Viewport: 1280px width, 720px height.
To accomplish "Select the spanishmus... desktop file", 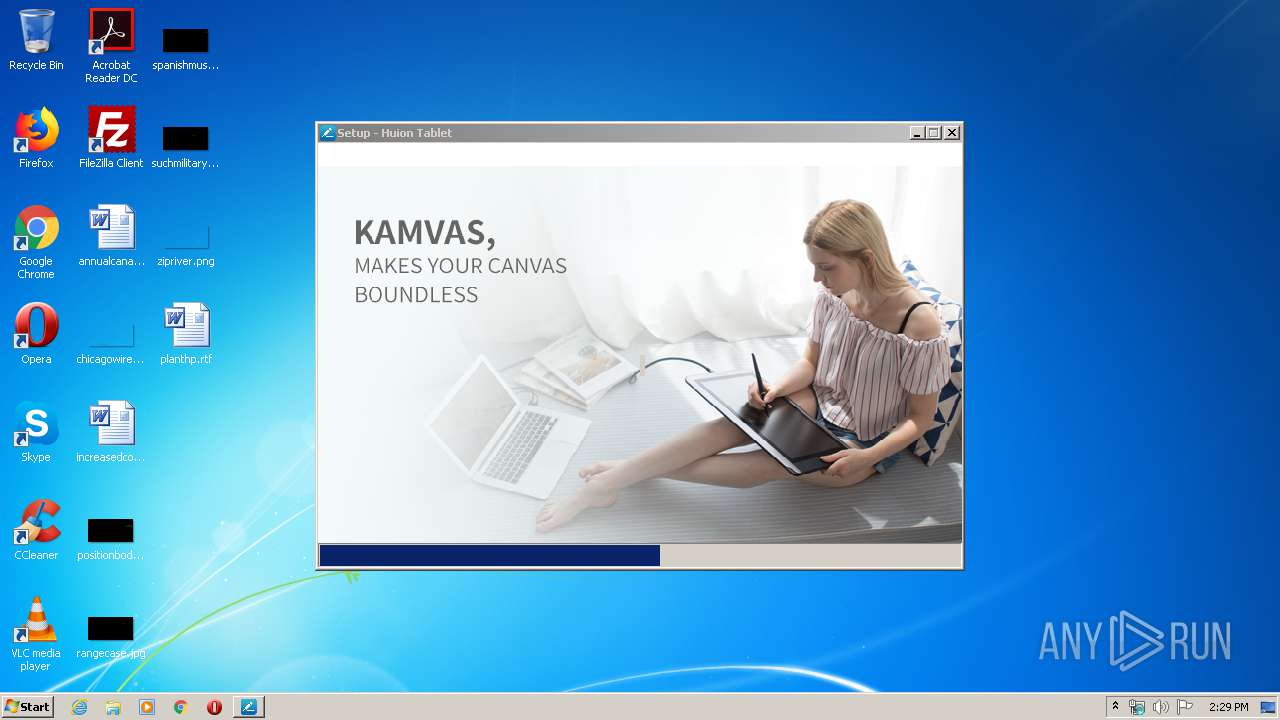I will tap(186, 47).
